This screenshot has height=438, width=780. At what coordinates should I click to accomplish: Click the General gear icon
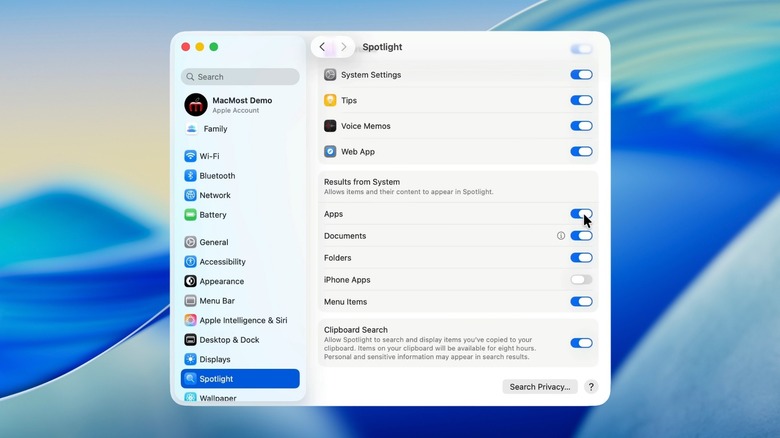(x=190, y=242)
